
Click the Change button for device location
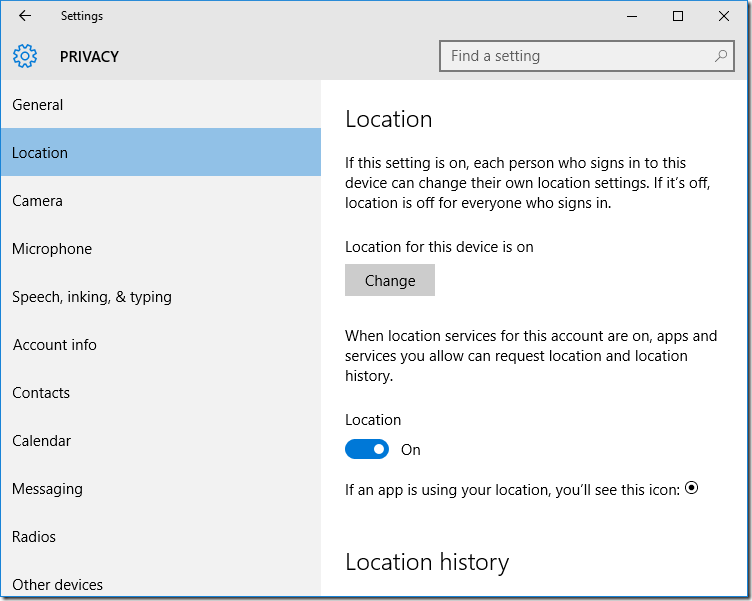[x=390, y=280]
